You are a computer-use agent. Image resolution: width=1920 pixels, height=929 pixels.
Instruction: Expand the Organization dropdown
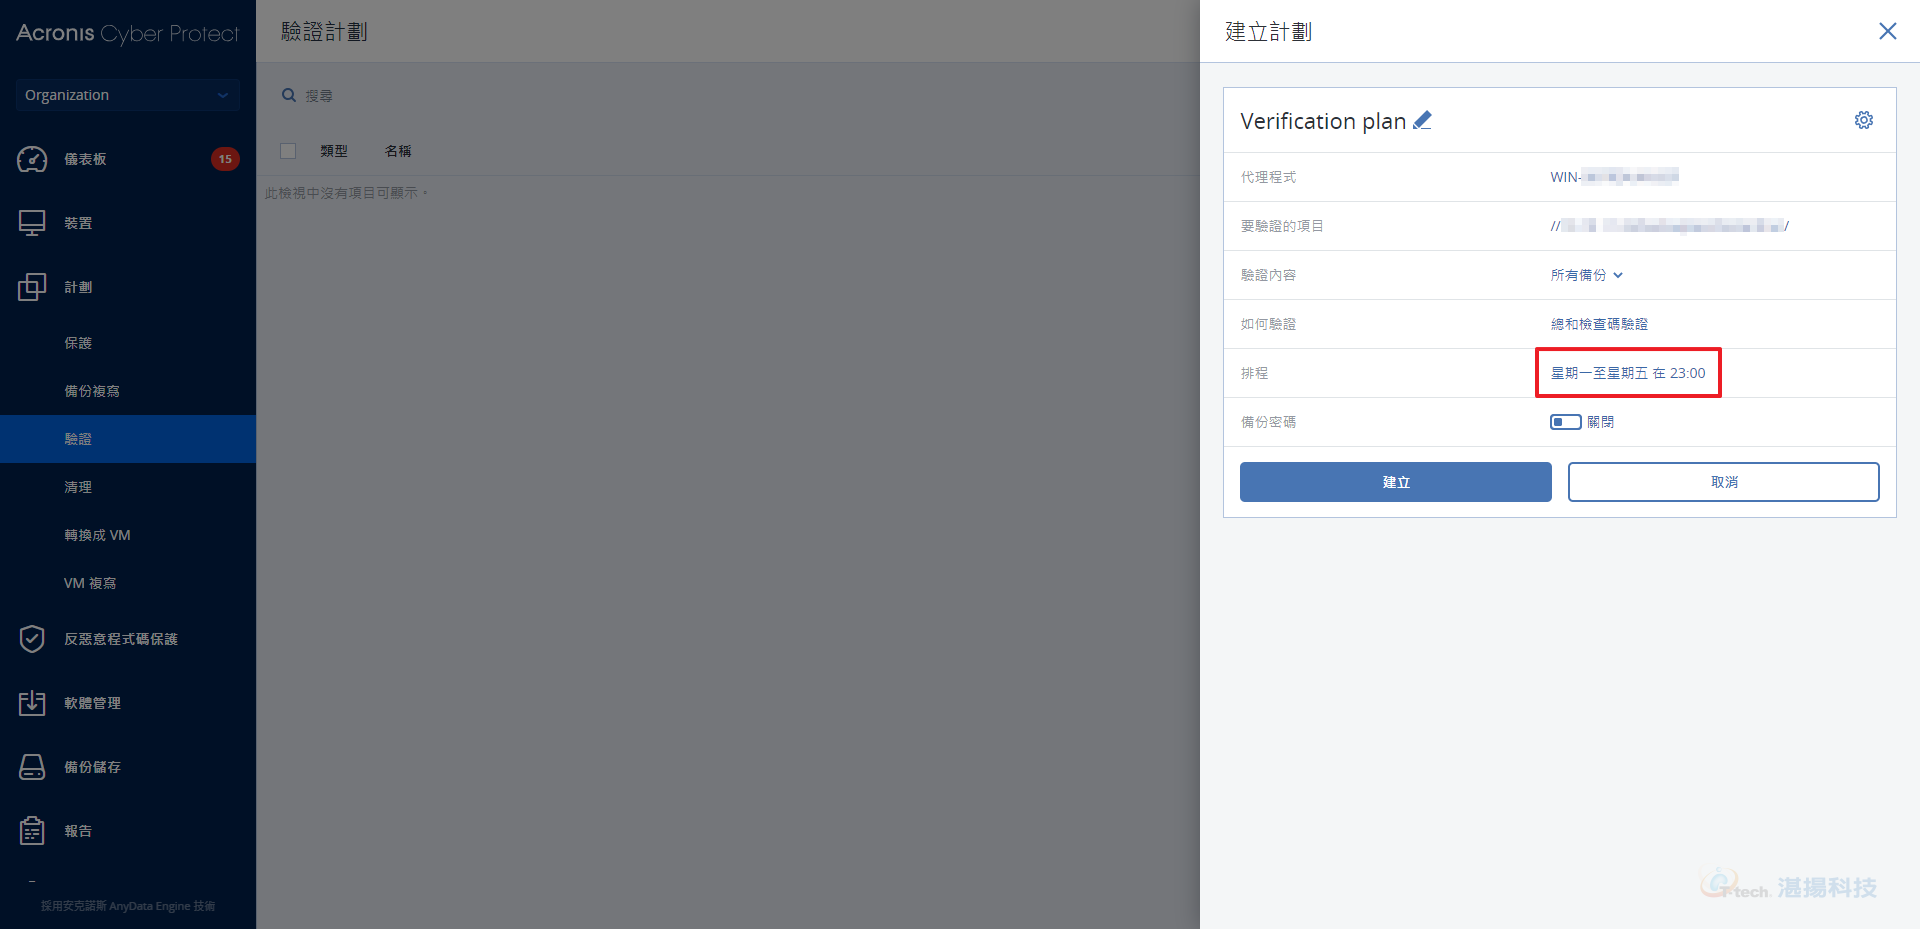tap(128, 95)
